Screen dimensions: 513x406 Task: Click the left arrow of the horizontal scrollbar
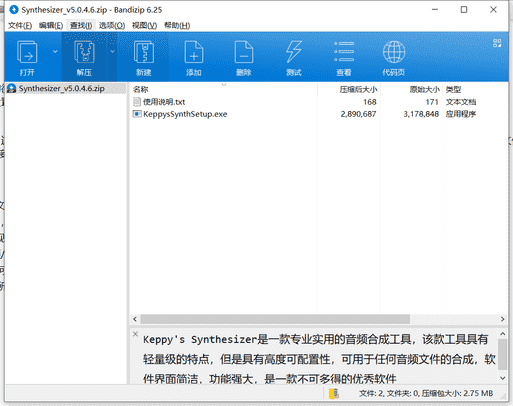pos(135,319)
